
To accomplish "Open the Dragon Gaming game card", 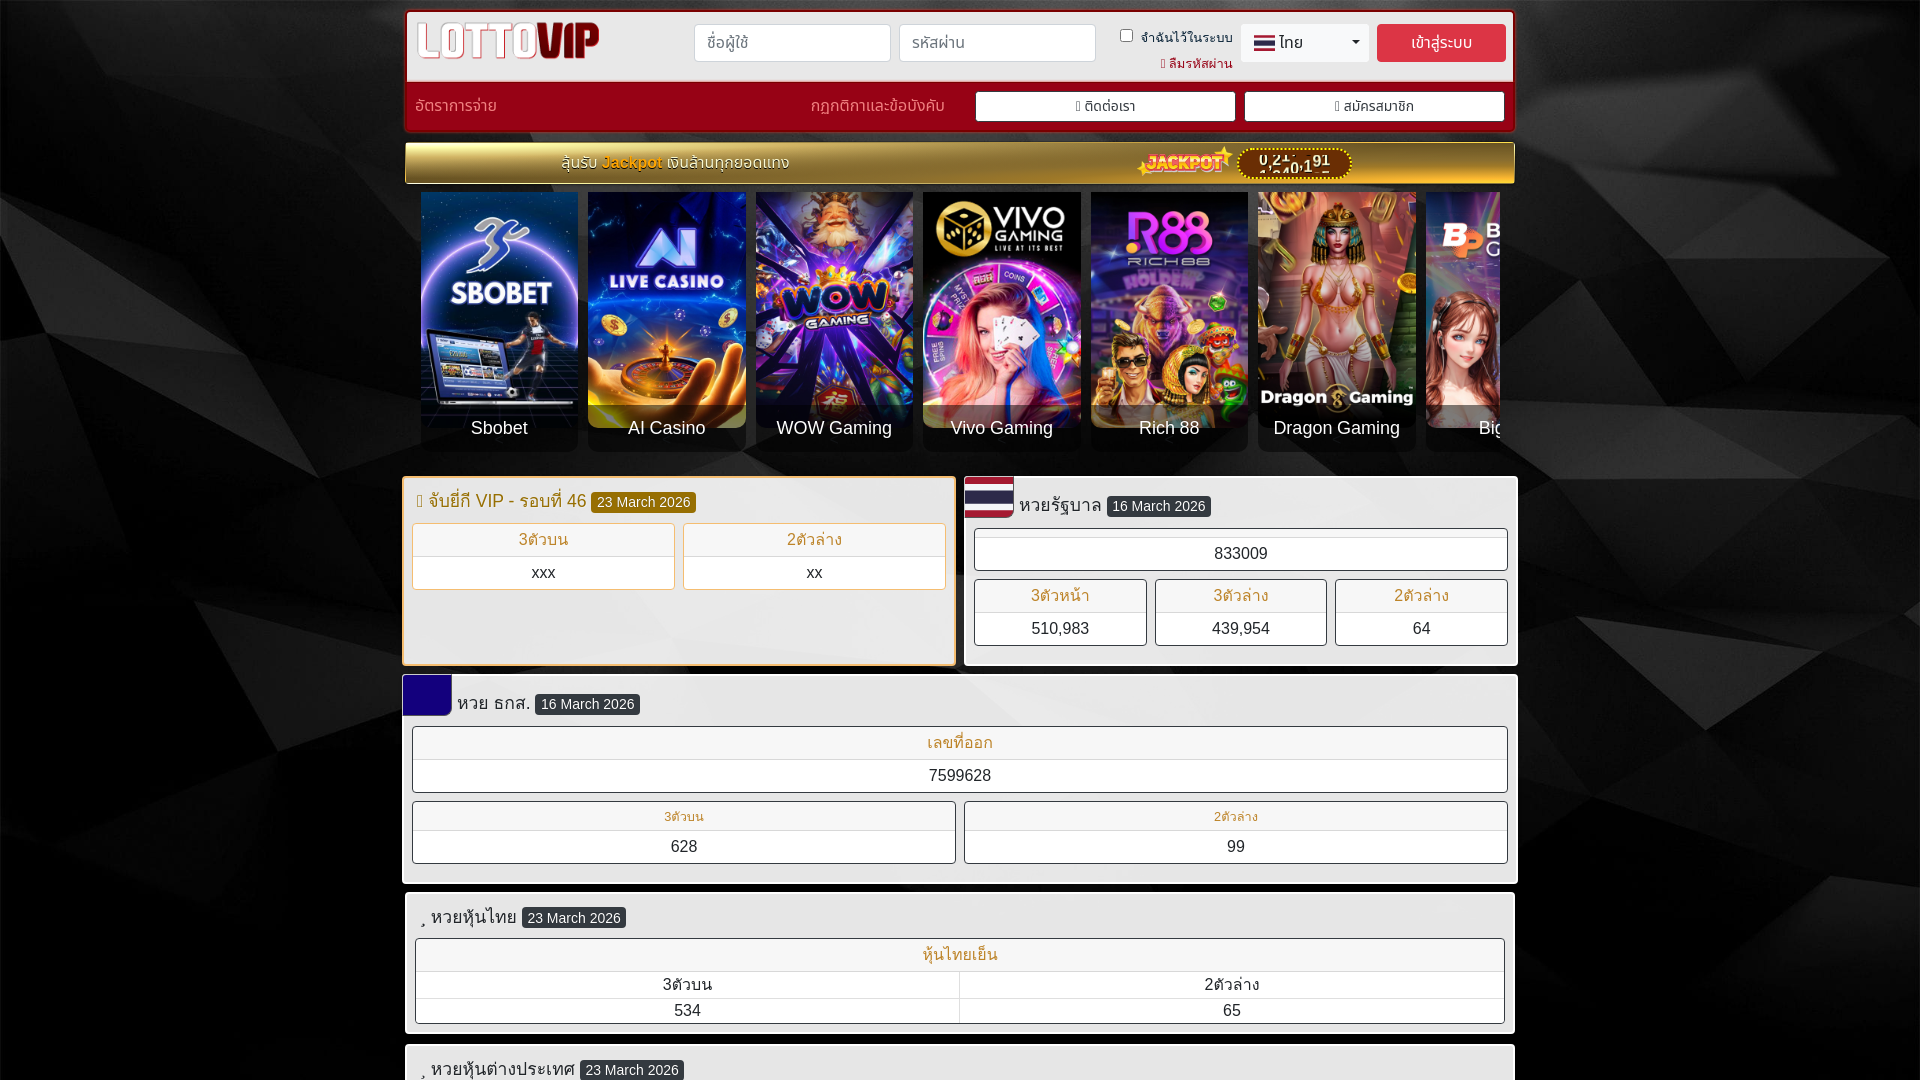I will click(1337, 321).
